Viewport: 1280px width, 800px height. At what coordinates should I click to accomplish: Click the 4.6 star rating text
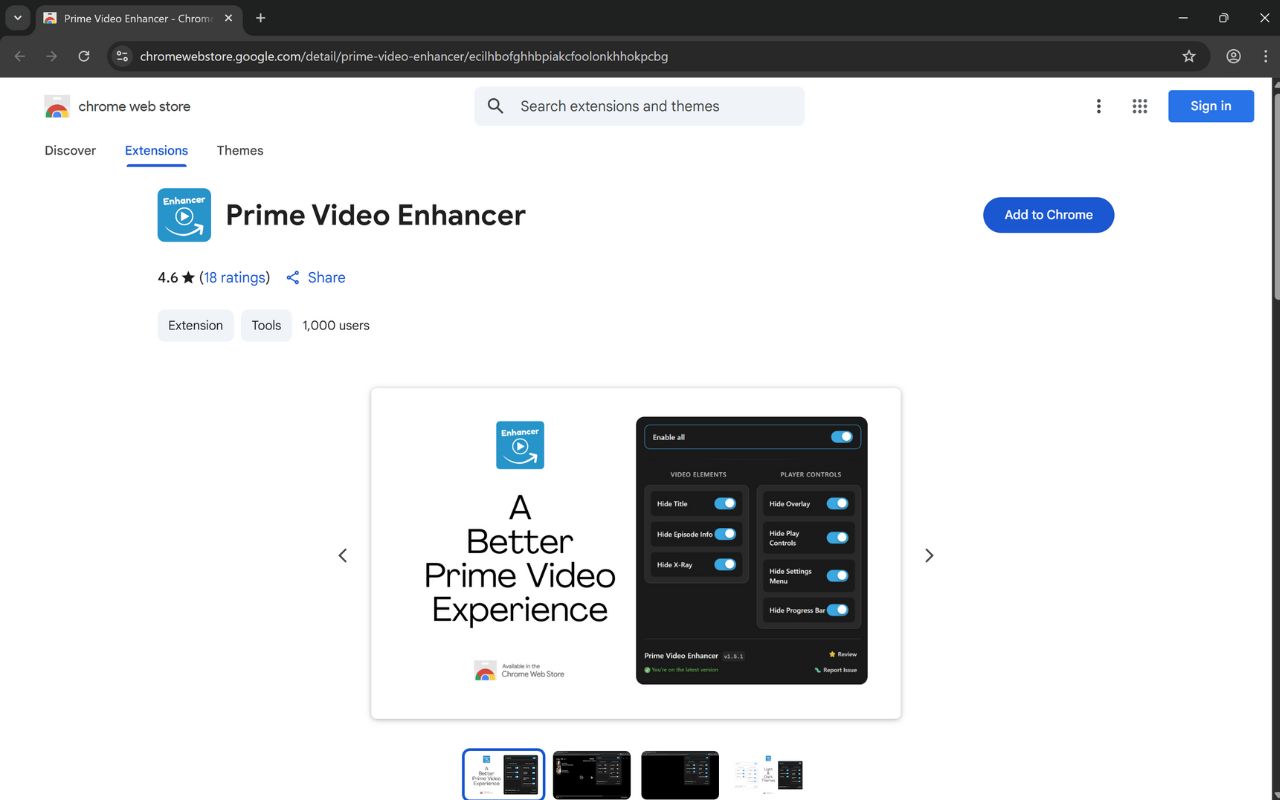pos(176,278)
